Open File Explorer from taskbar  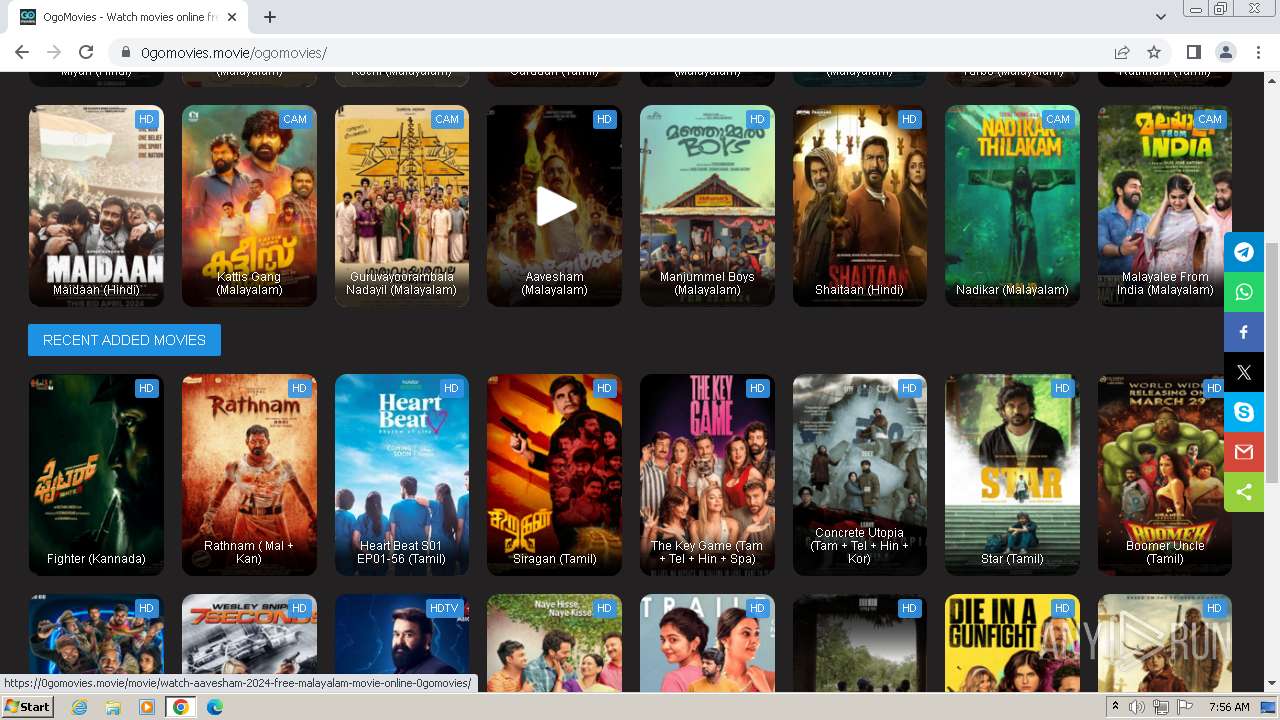point(113,707)
